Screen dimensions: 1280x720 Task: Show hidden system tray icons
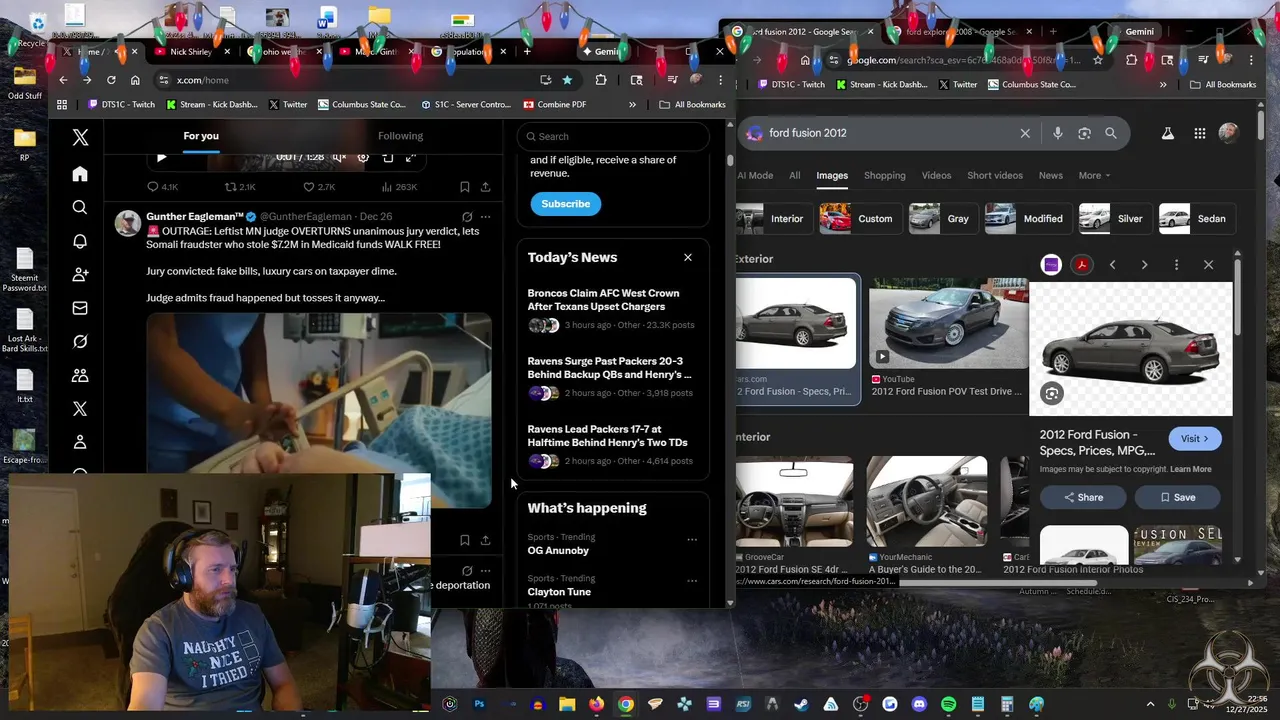pos(1150,704)
